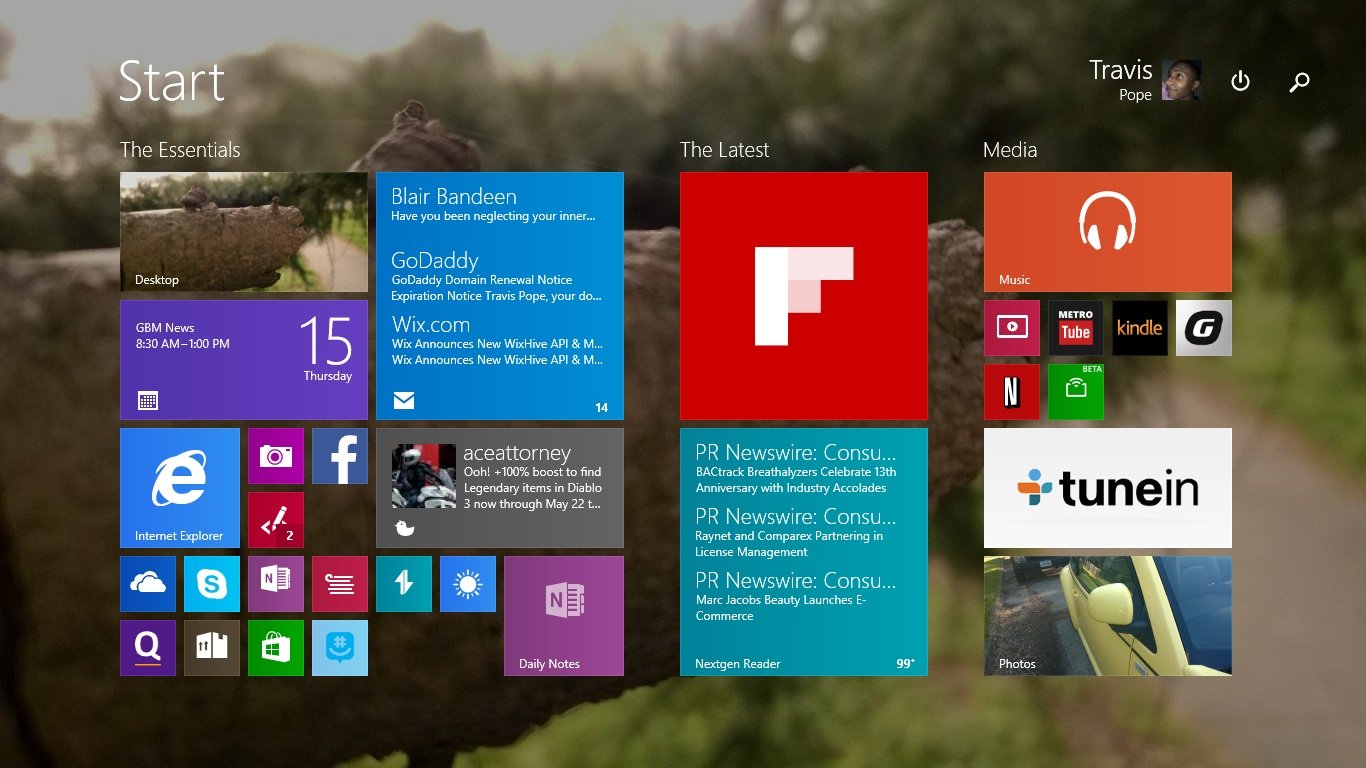Viewport: 1366px width, 768px height.
Task: Open the teal lightning bolt tile
Action: [x=404, y=584]
